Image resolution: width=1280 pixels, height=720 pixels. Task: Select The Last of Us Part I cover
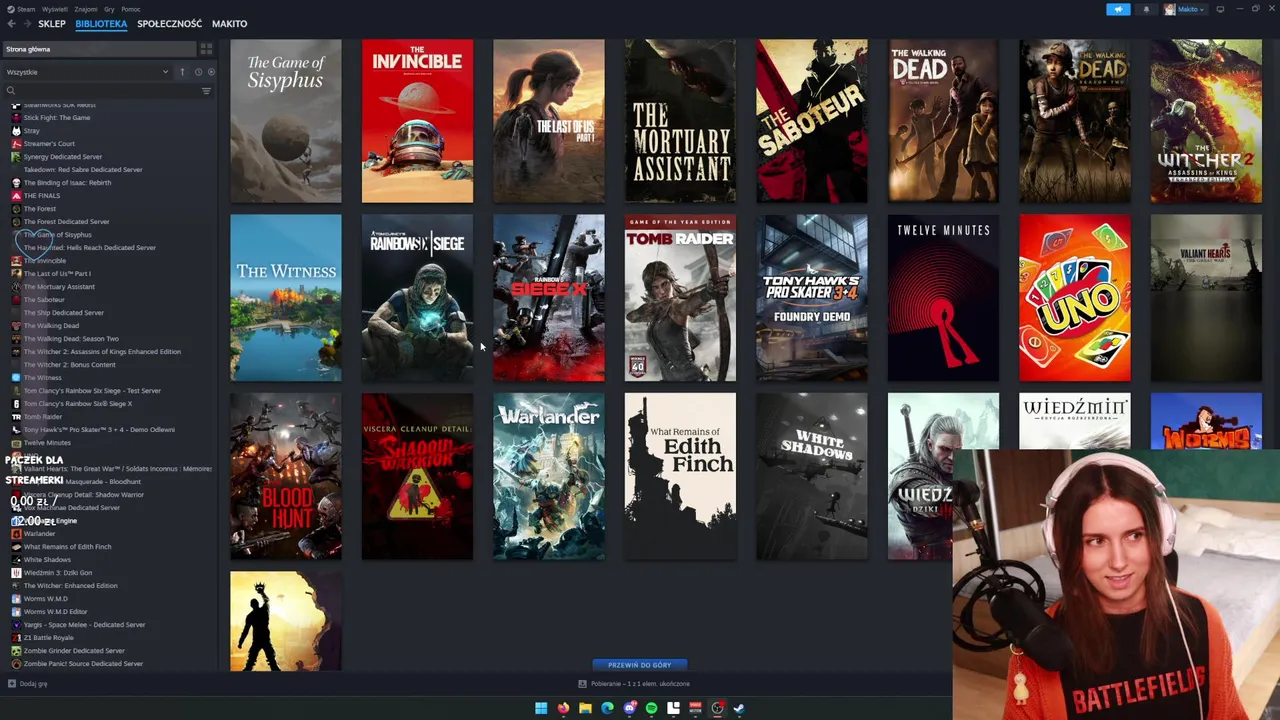pyautogui.click(x=549, y=121)
